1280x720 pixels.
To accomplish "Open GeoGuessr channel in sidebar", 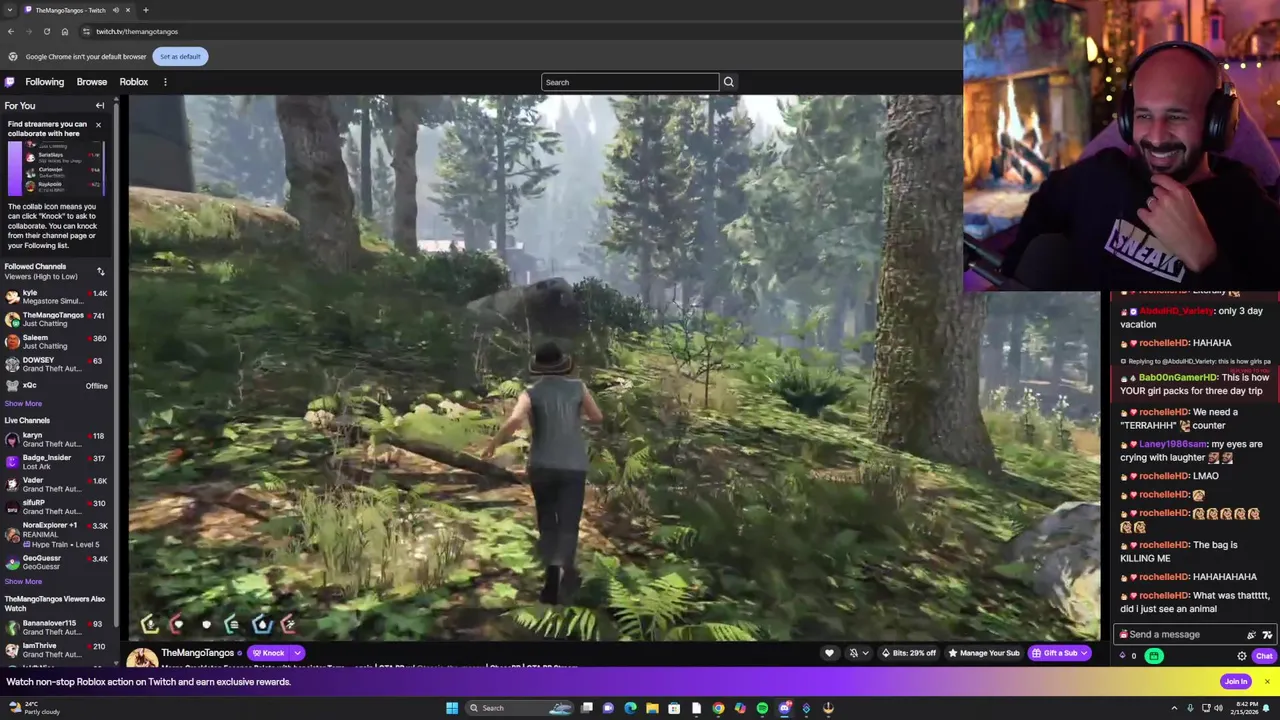I will pyautogui.click(x=56, y=562).
